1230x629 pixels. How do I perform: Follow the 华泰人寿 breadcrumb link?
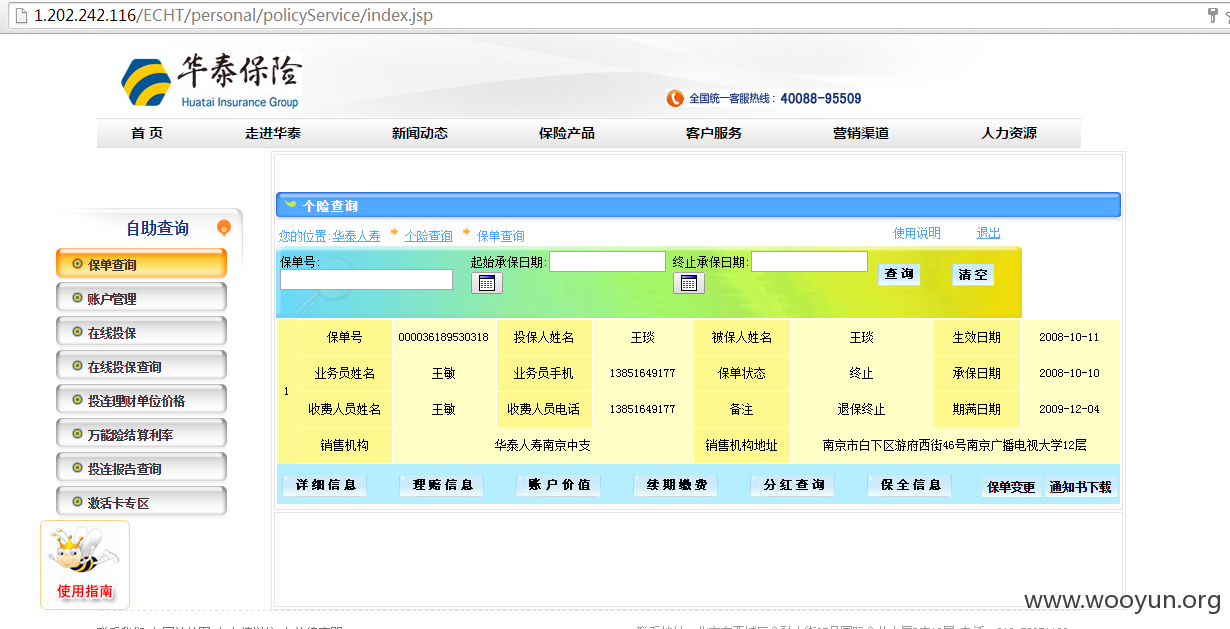pyautogui.click(x=357, y=236)
